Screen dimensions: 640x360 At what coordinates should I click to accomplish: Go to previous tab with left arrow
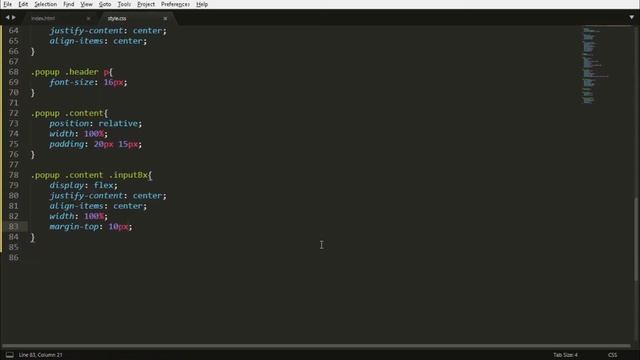[7, 18]
